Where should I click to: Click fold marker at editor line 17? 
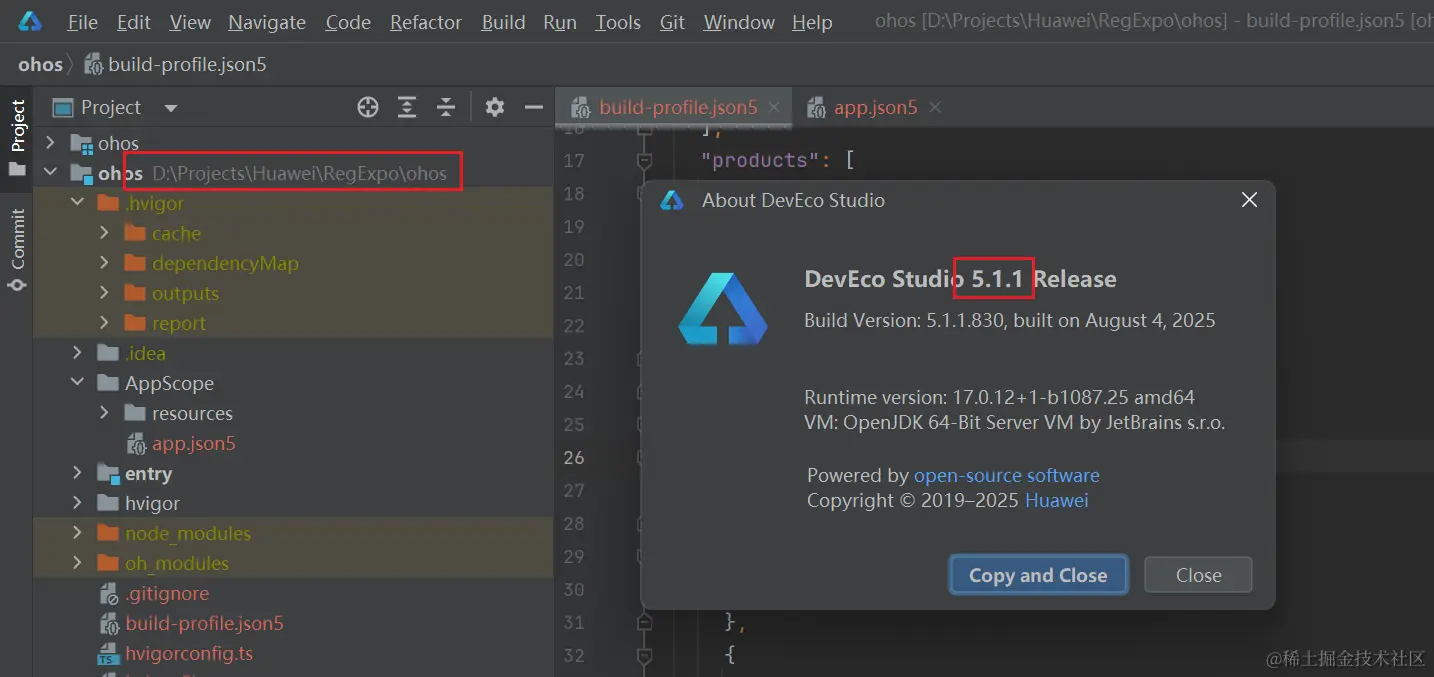(x=645, y=160)
